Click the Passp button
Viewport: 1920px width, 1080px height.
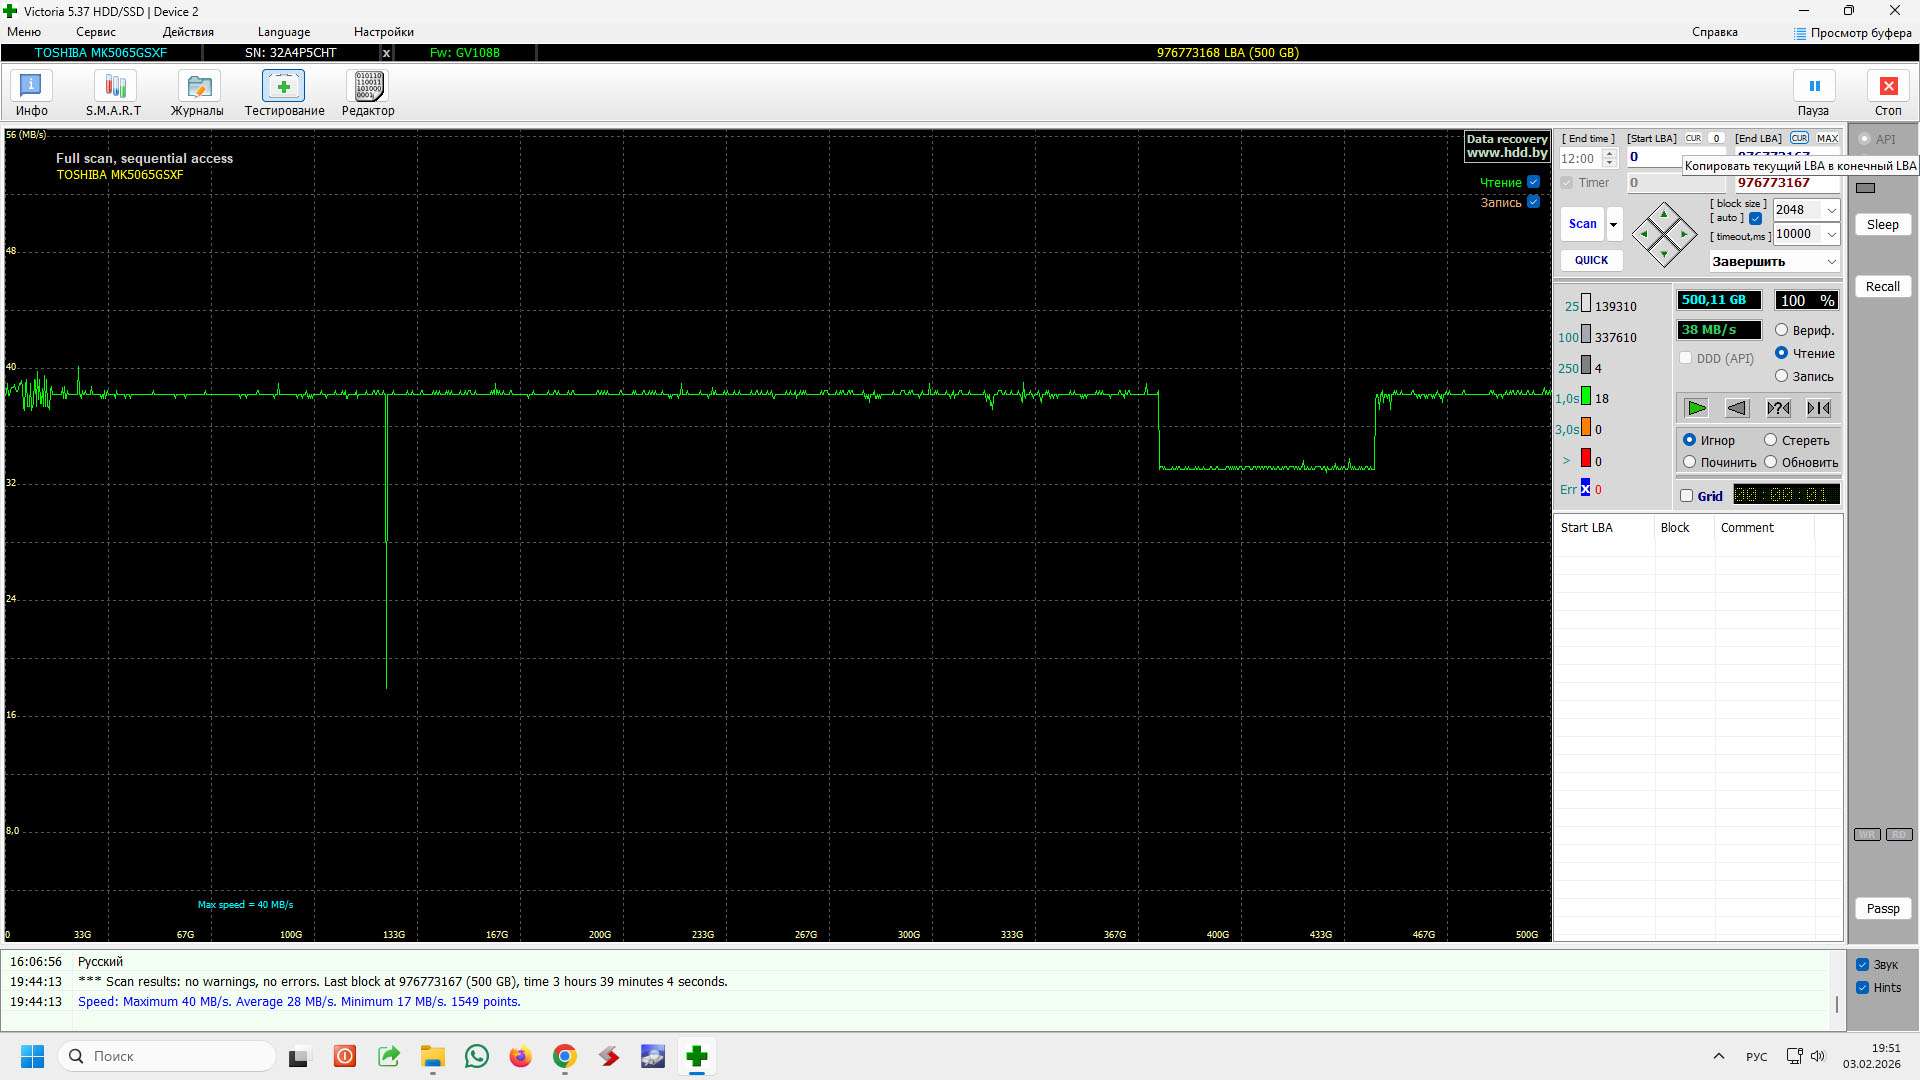pos(1882,909)
